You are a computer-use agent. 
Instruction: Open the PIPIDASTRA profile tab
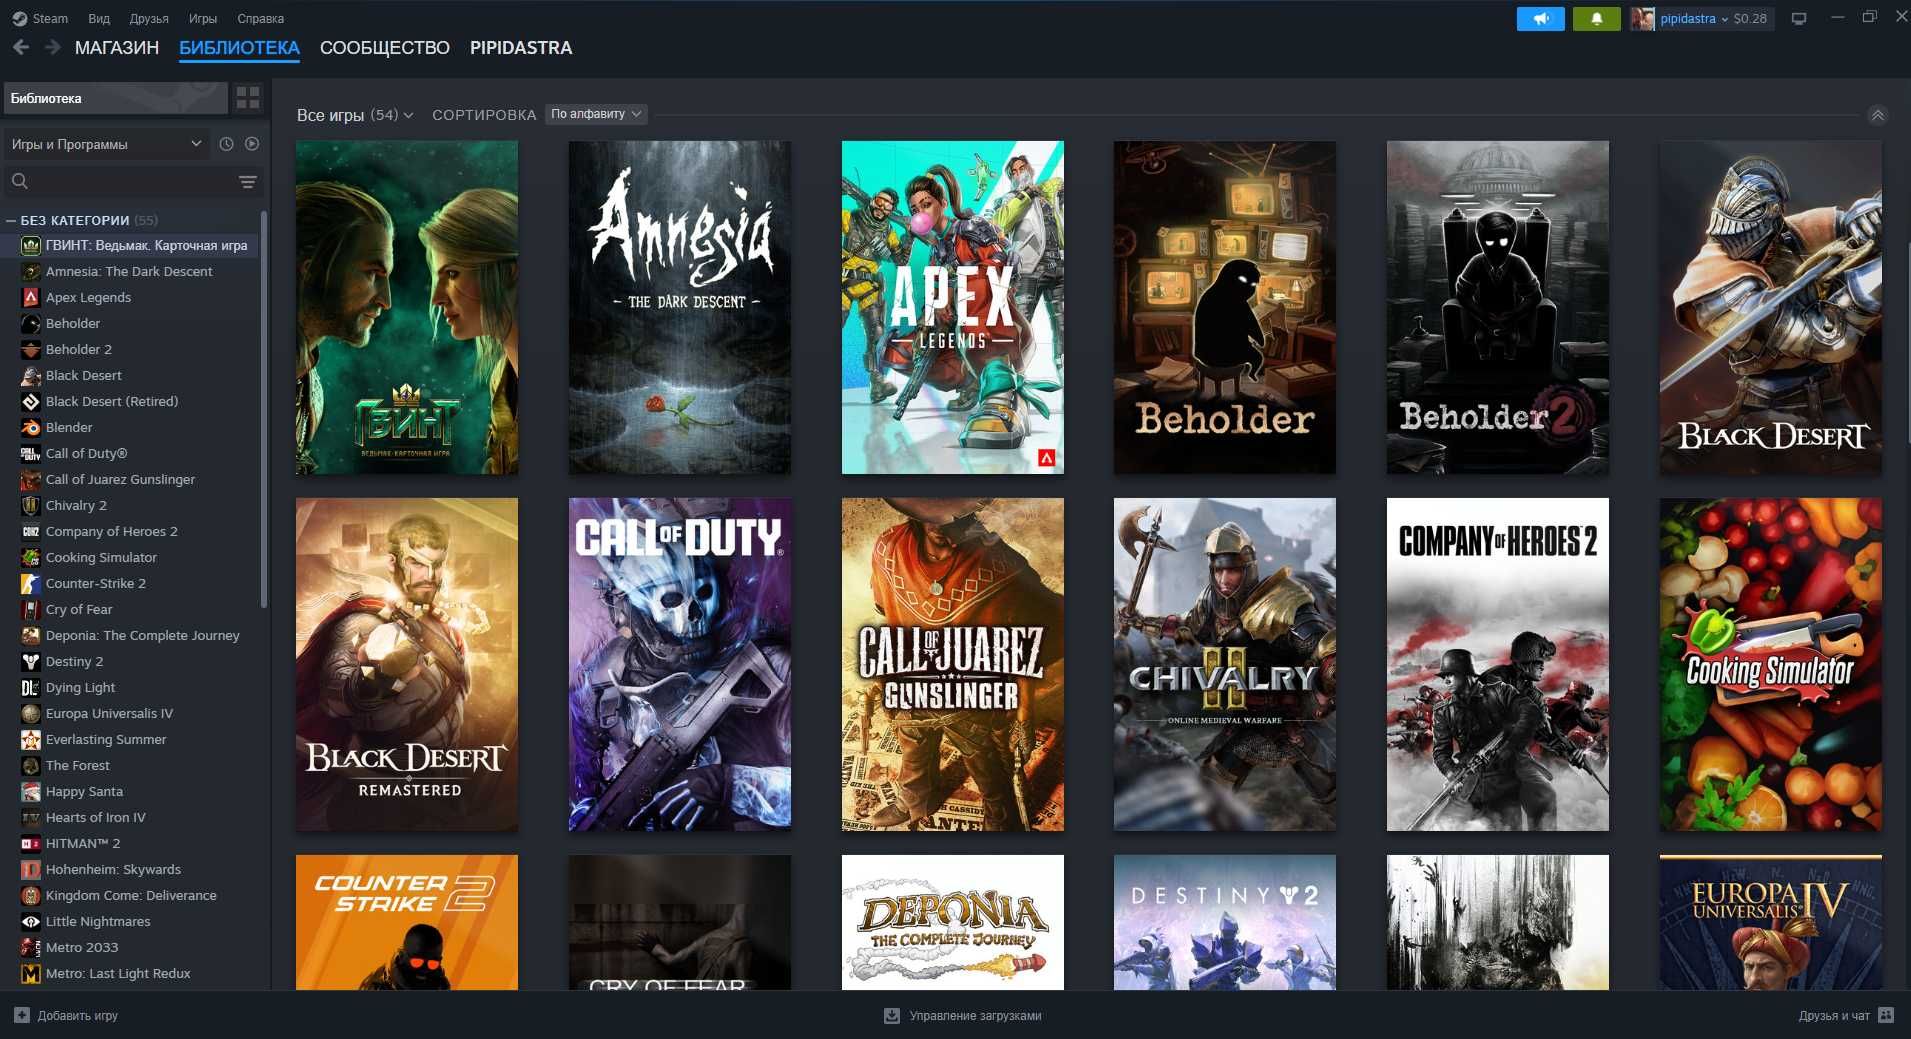pyautogui.click(x=521, y=48)
